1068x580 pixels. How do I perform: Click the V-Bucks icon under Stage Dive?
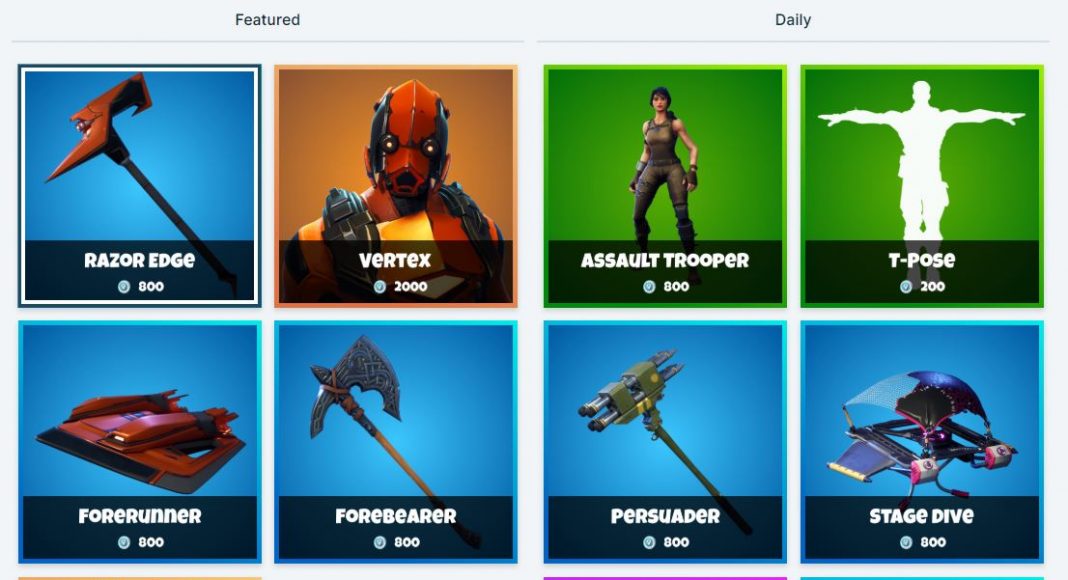tap(906, 543)
